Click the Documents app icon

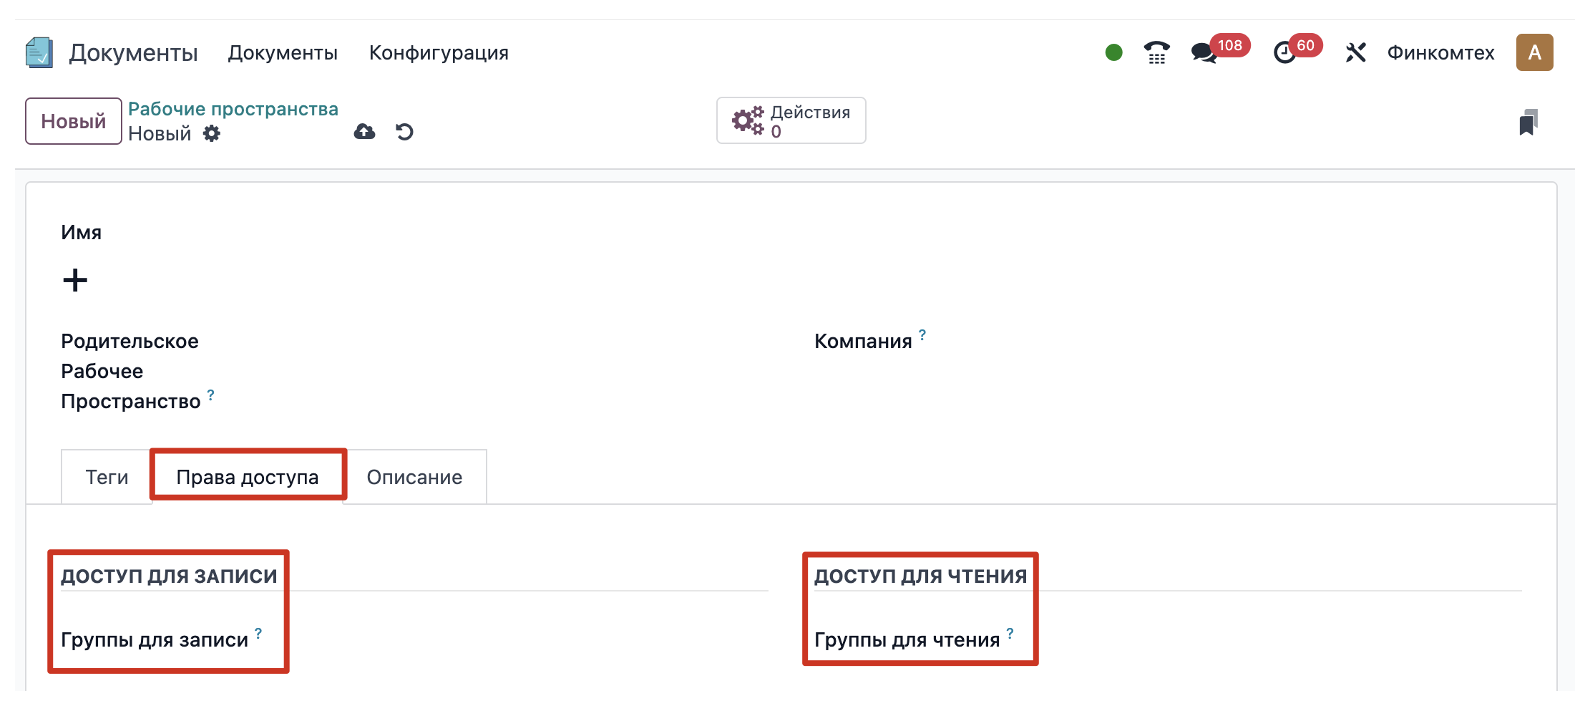[x=39, y=52]
